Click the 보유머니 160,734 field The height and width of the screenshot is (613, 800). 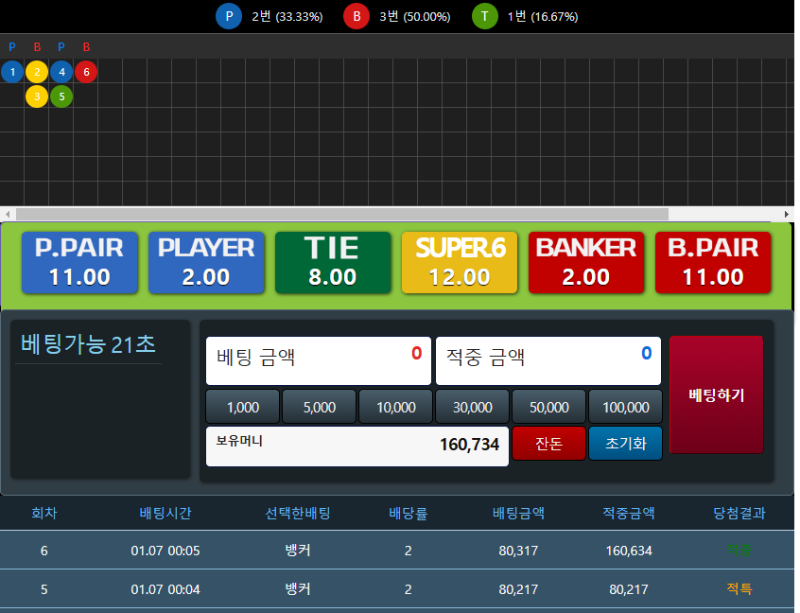coord(357,446)
